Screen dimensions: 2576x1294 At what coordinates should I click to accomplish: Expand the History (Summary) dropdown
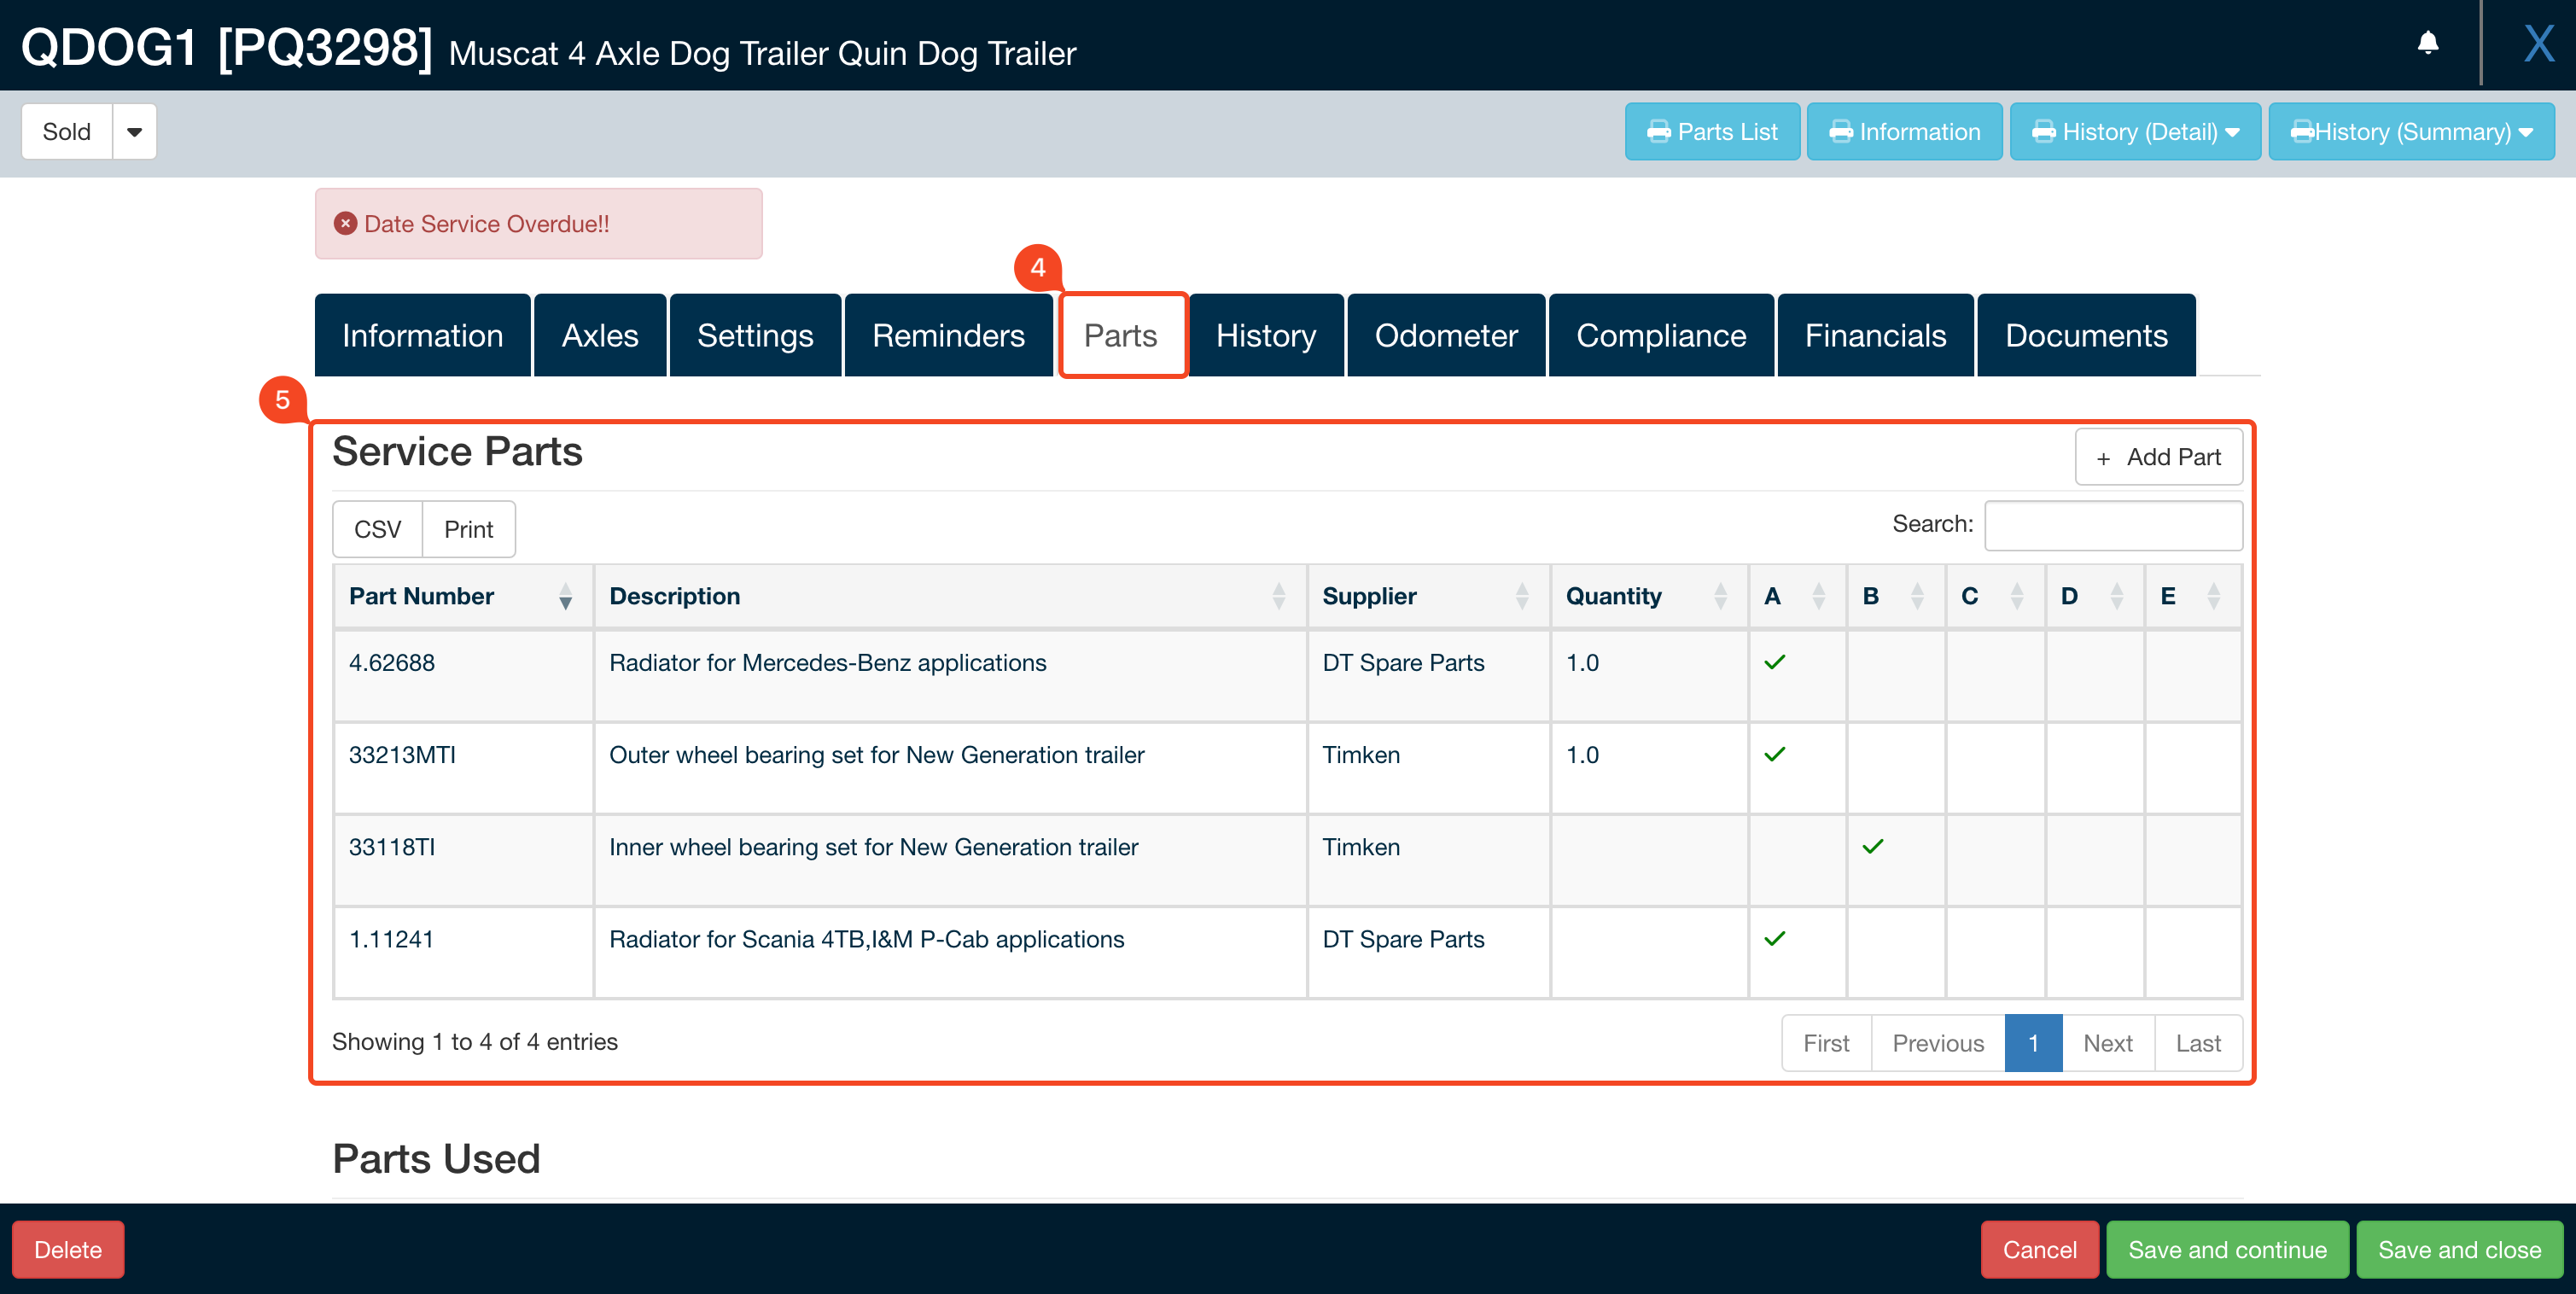[x=2411, y=131]
